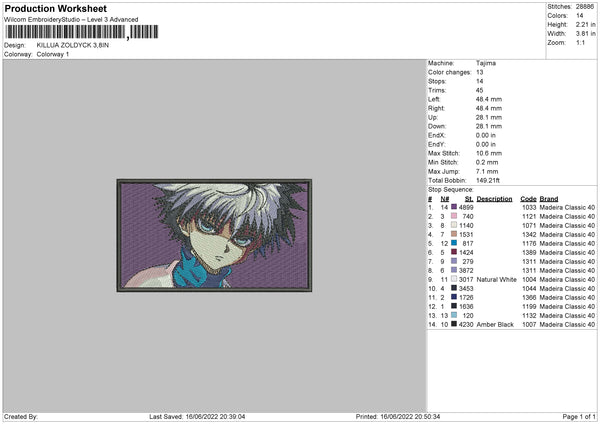This screenshot has height=424, width=600.
Task: Click the 'Natural White' description text
Action: click(x=496, y=280)
